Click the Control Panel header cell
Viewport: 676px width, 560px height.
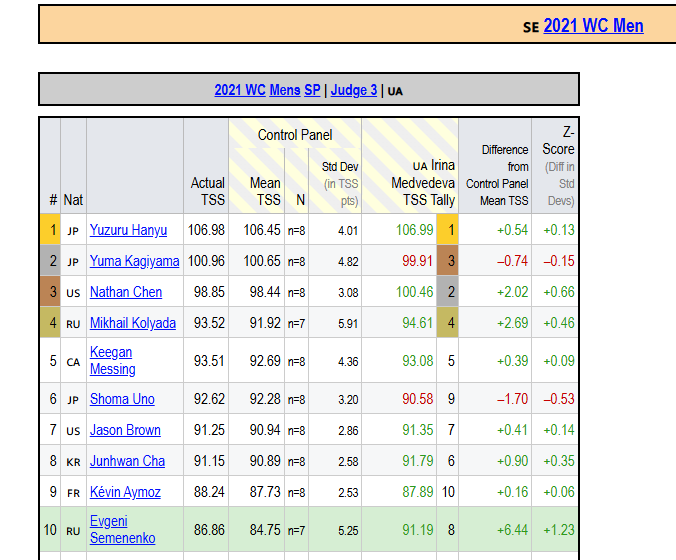[295, 135]
